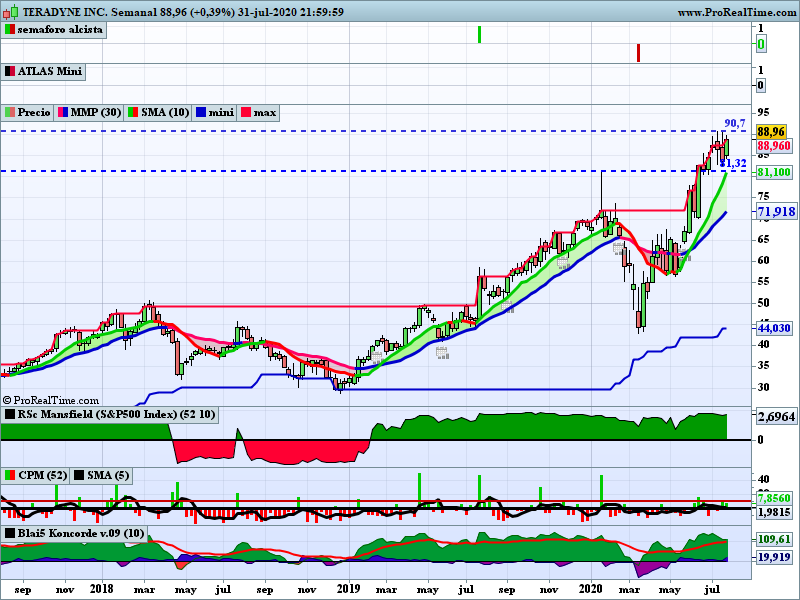Click the green semaforo signal bar
Screen dimensions: 800x600
[x=480, y=35]
